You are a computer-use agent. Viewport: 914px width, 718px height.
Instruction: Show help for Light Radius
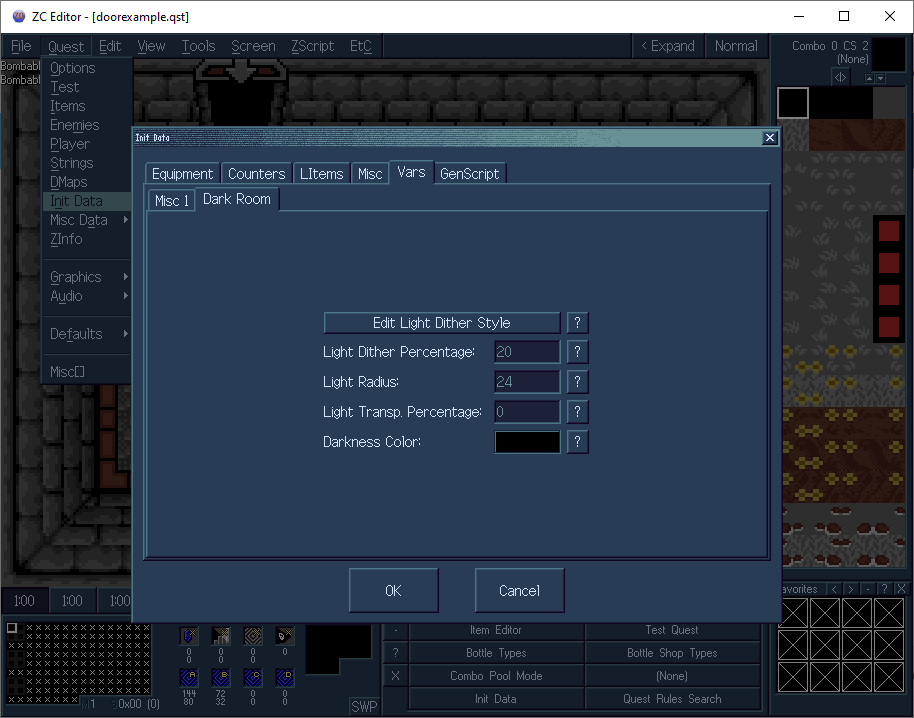click(577, 382)
